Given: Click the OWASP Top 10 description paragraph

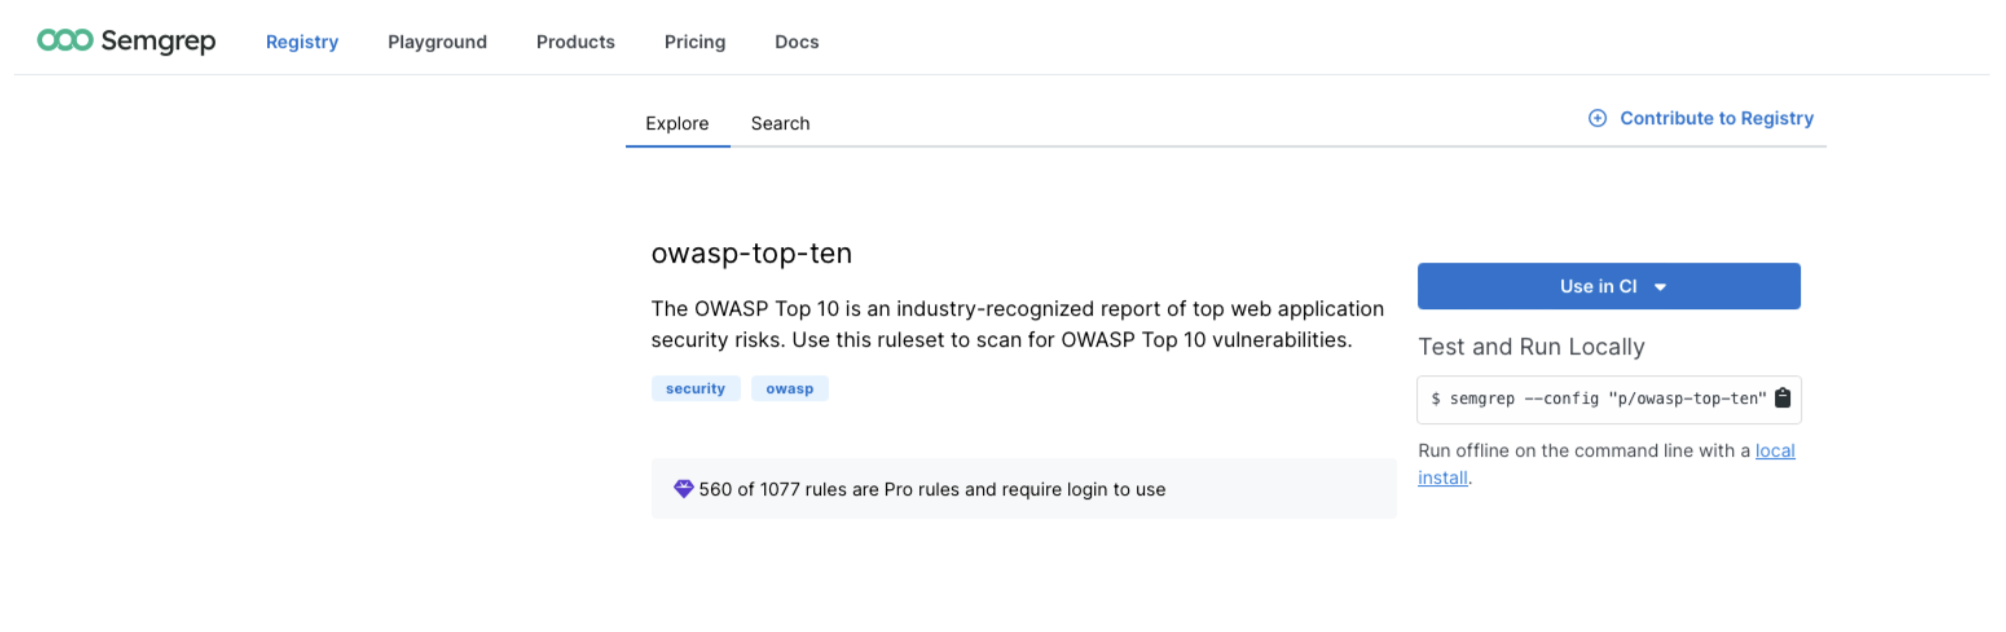Looking at the screenshot, I should 1017,324.
